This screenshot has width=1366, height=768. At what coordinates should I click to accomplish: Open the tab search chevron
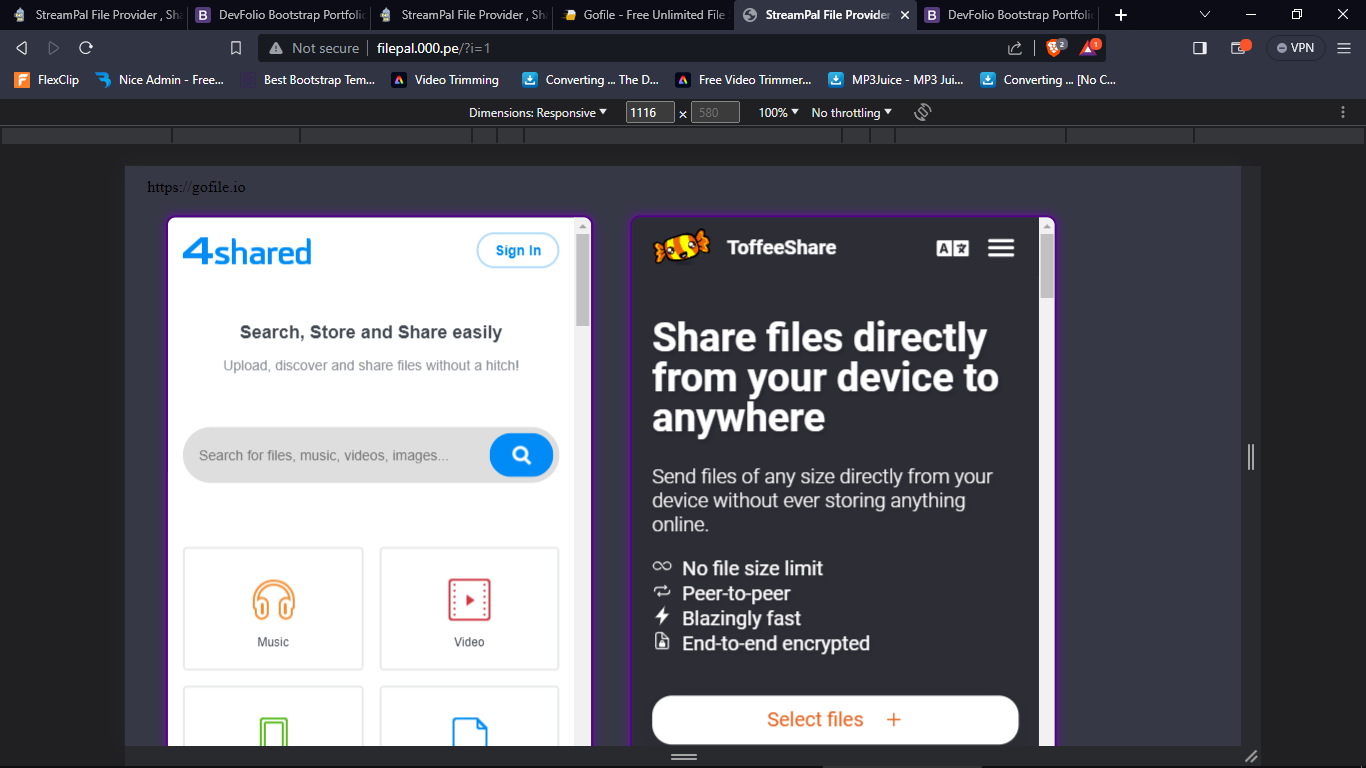click(1204, 15)
